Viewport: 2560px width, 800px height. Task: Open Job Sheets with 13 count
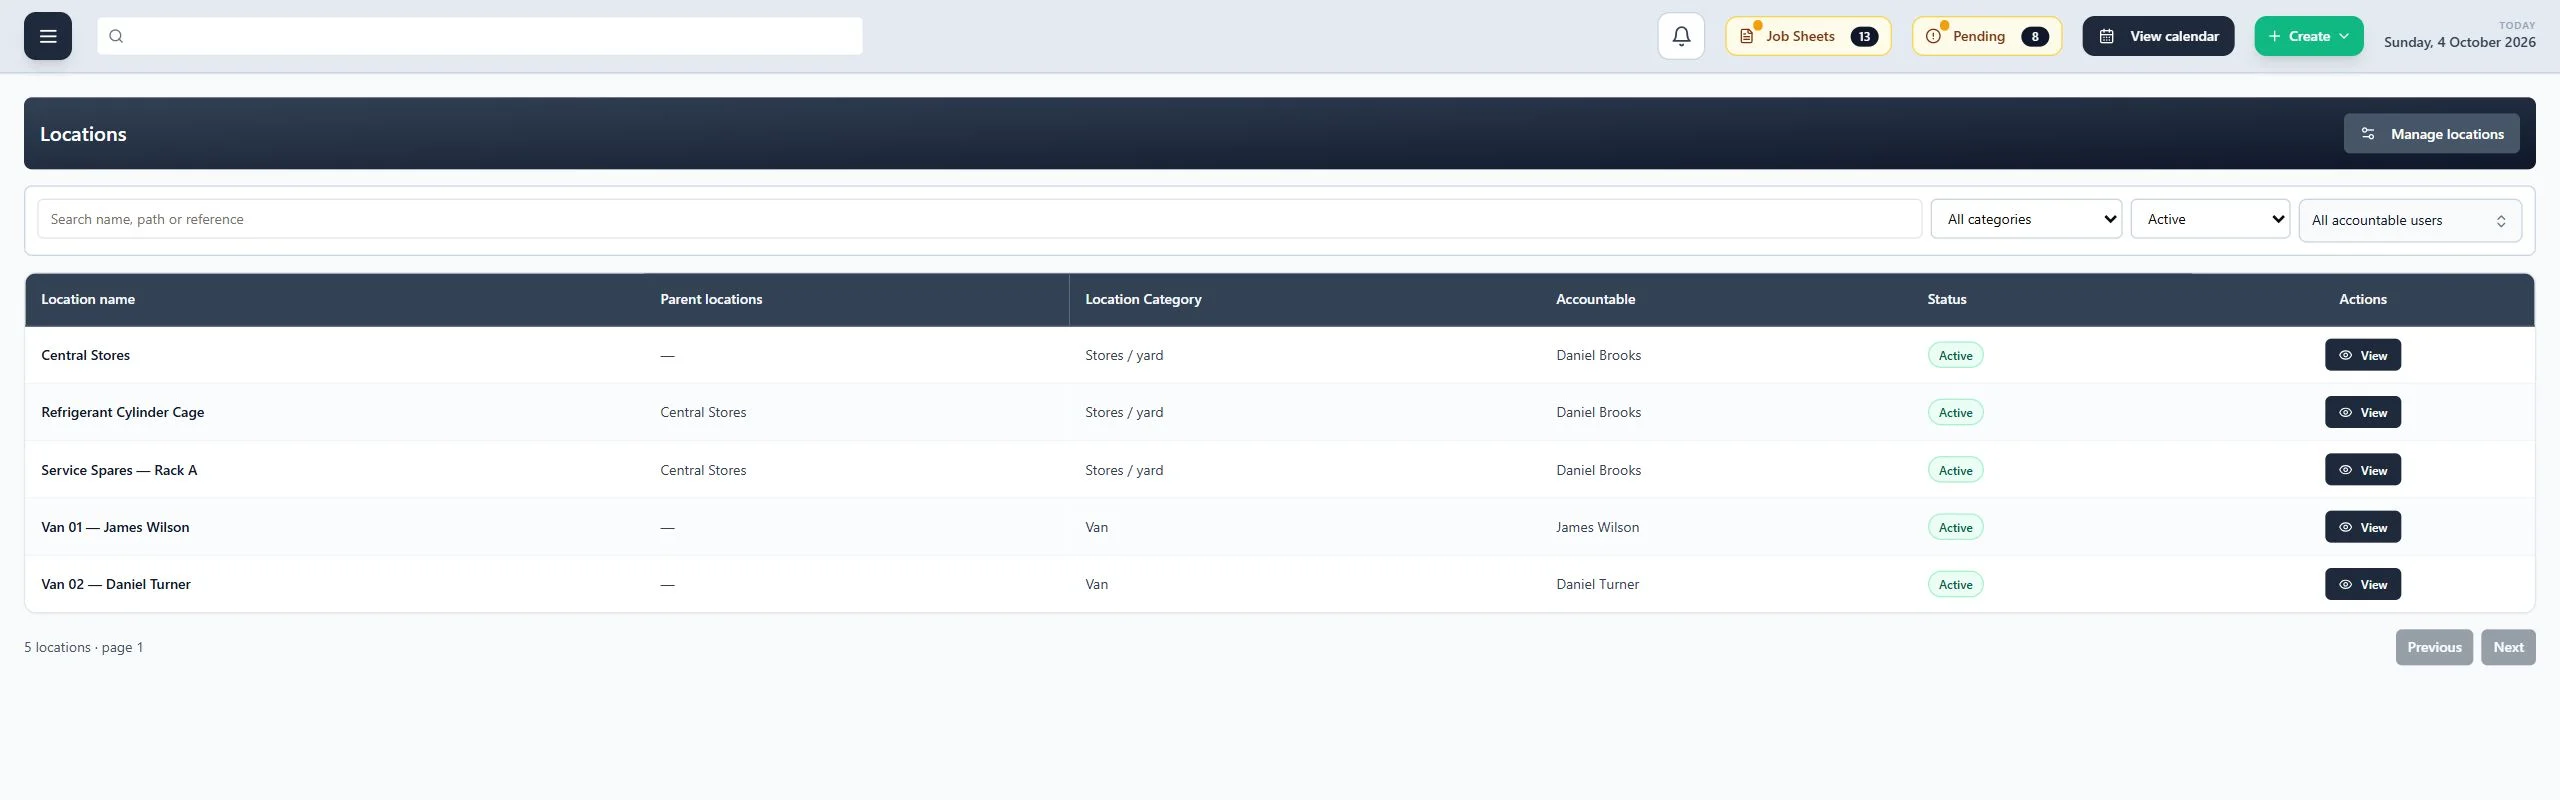coord(1808,36)
